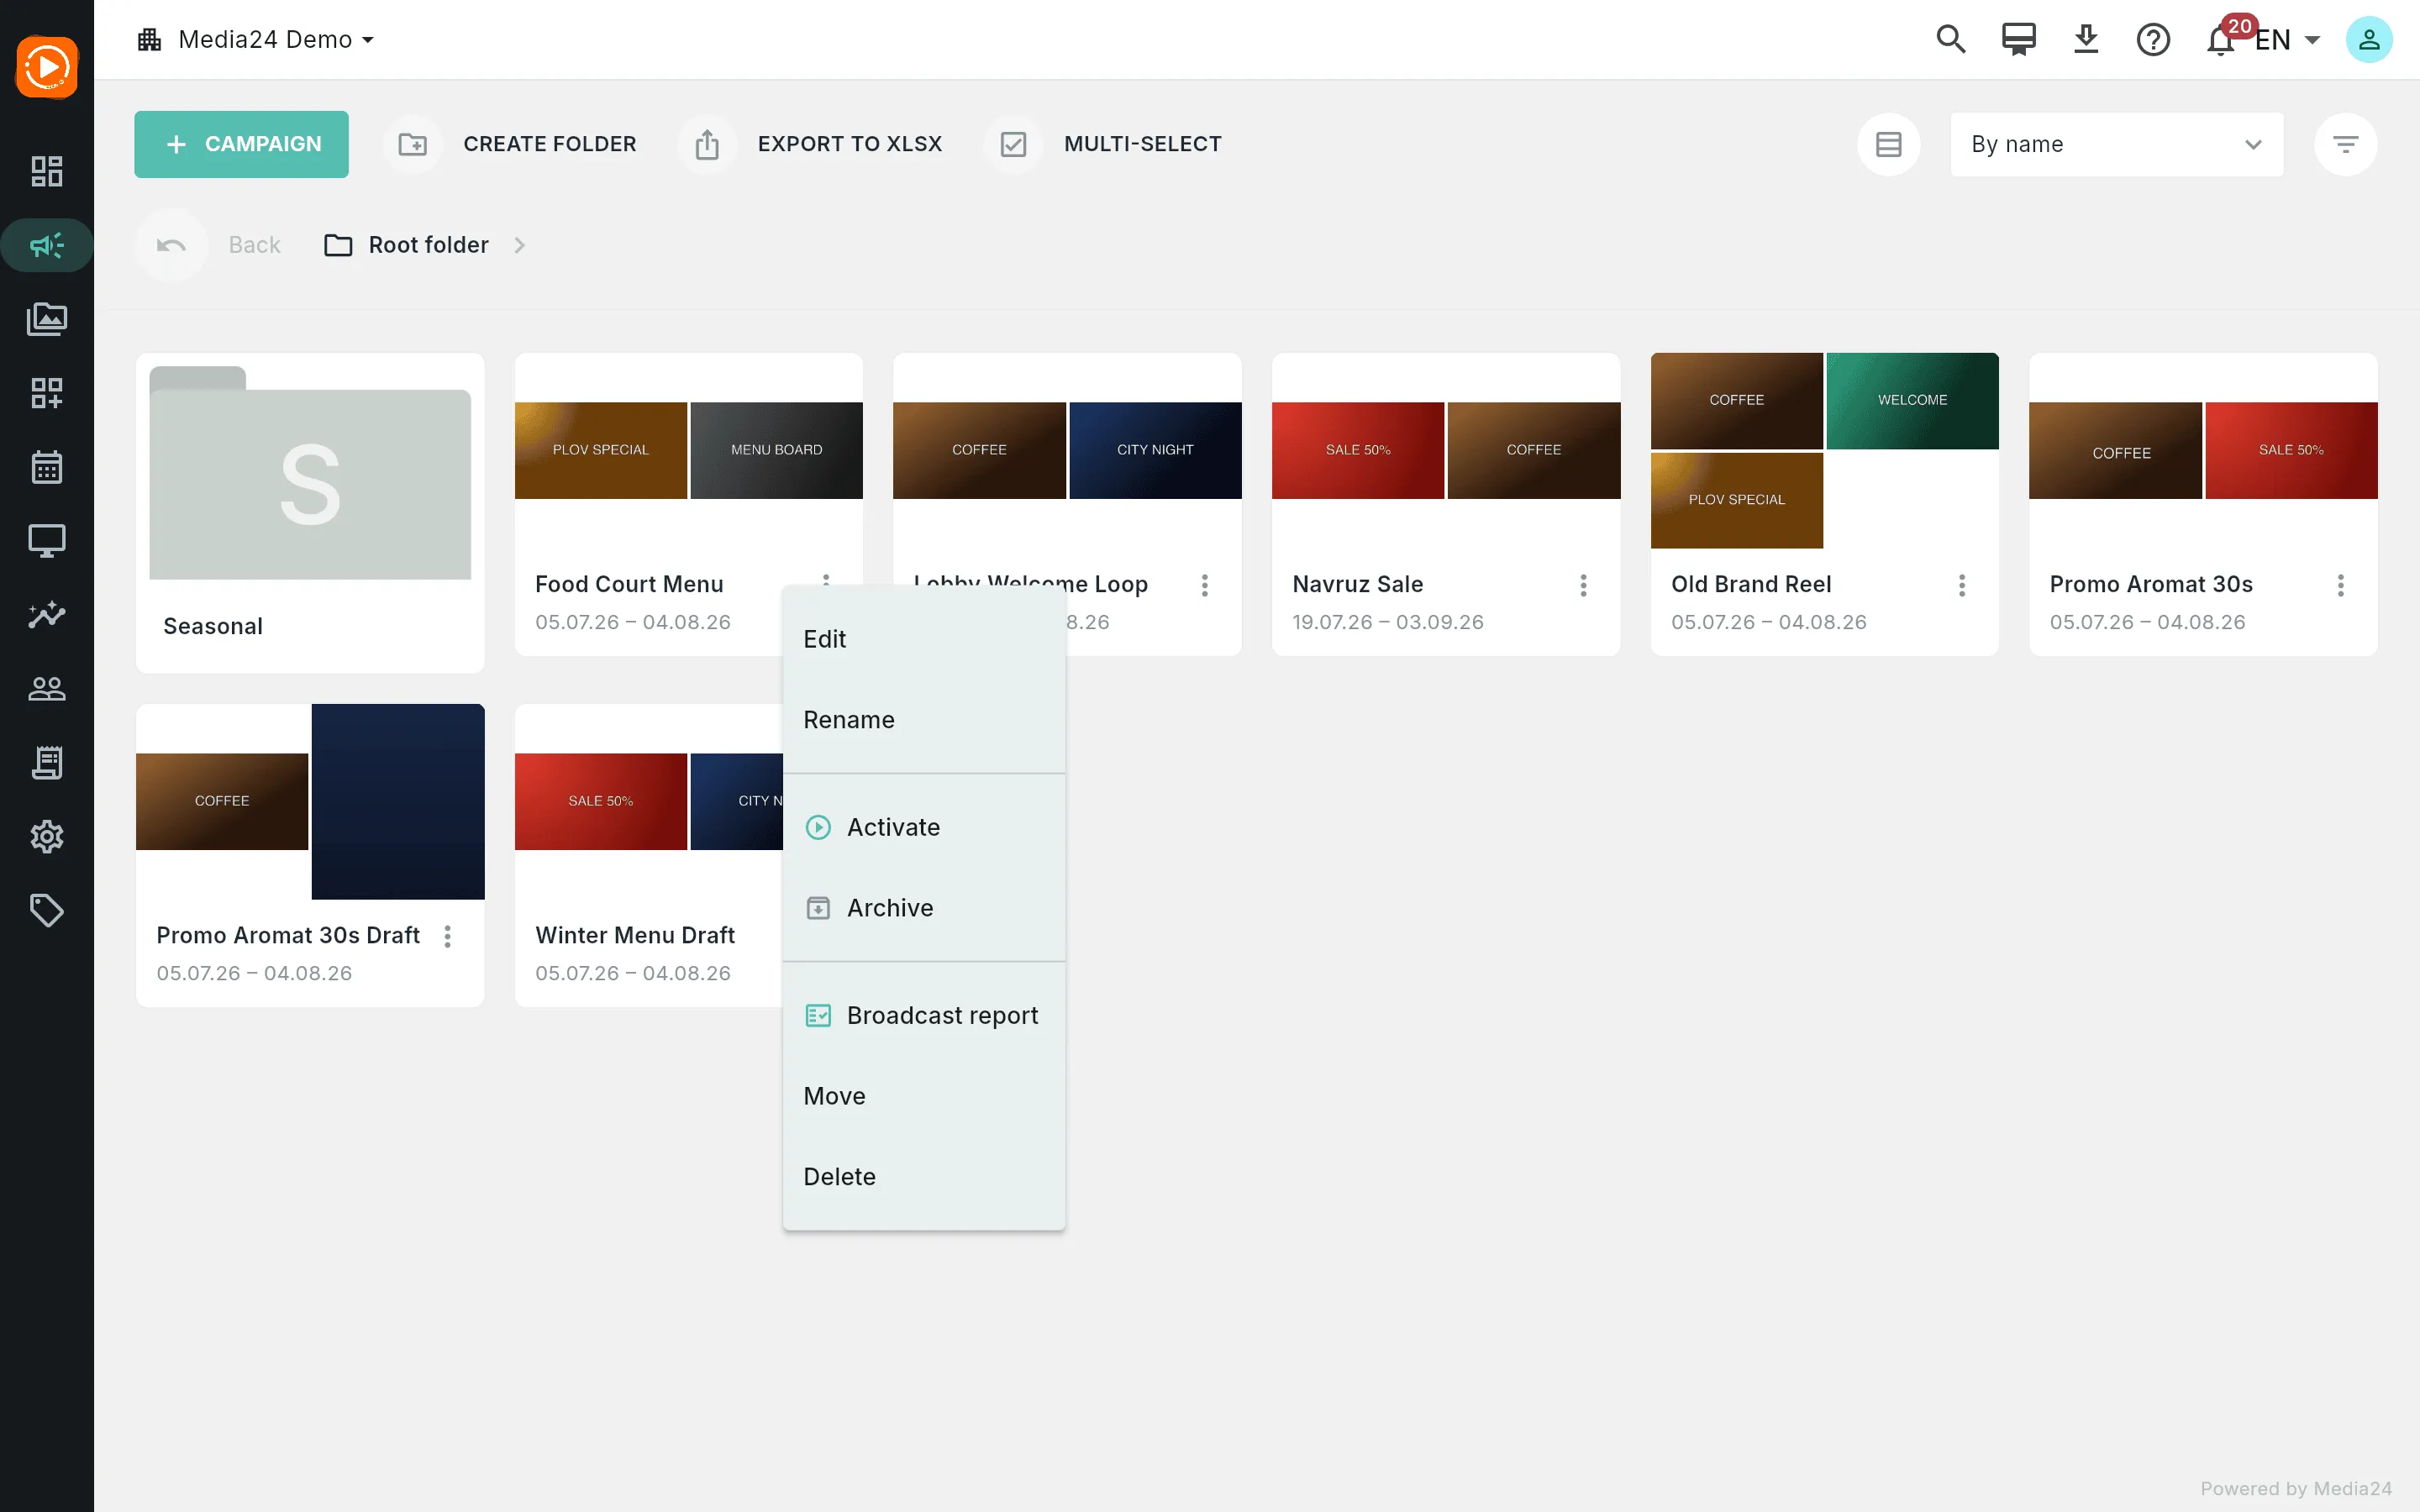The width and height of the screenshot is (2420, 1512).
Task: Click the Back link
Action: coord(254,245)
